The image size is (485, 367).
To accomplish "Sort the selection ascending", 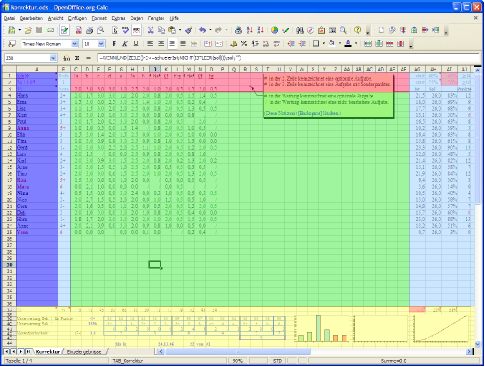I will (x=250, y=30).
